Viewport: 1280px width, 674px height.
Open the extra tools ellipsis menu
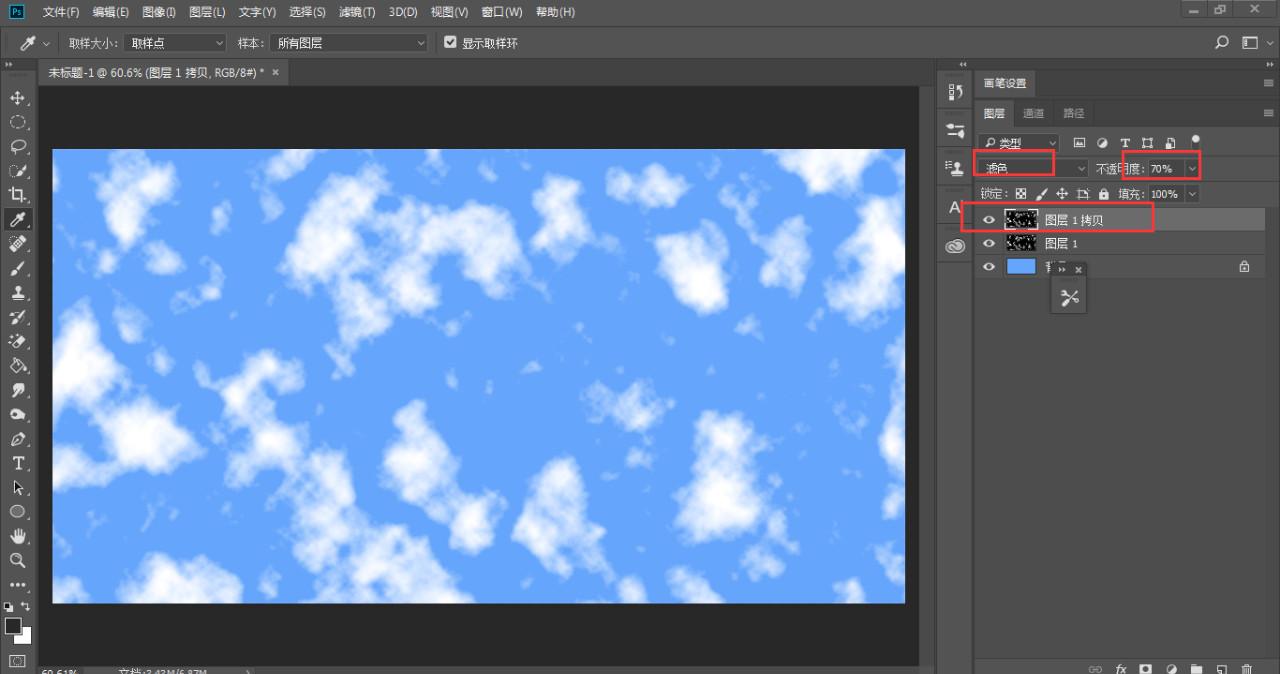(18, 585)
